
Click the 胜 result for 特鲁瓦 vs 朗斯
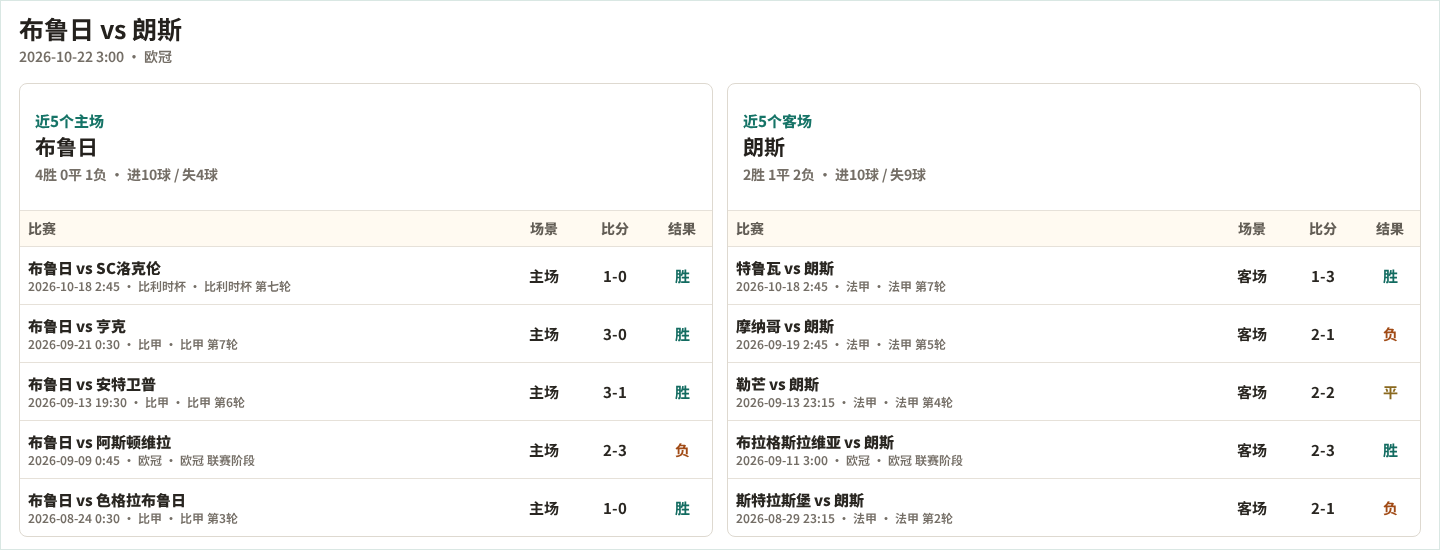click(1390, 276)
